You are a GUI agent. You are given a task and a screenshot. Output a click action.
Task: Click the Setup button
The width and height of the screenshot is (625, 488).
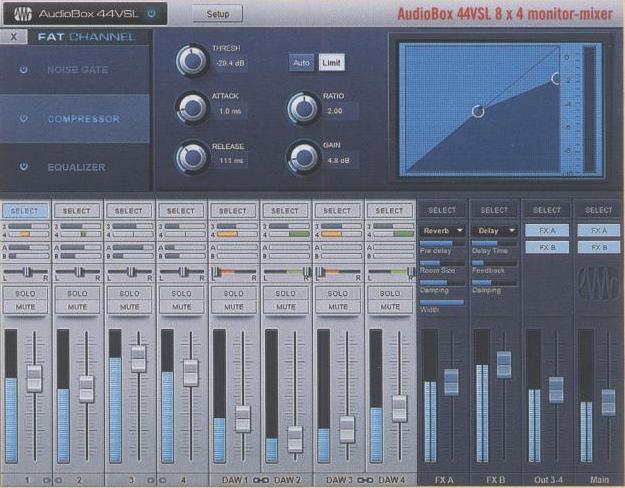pyautogui.click(x=217, y=14)
